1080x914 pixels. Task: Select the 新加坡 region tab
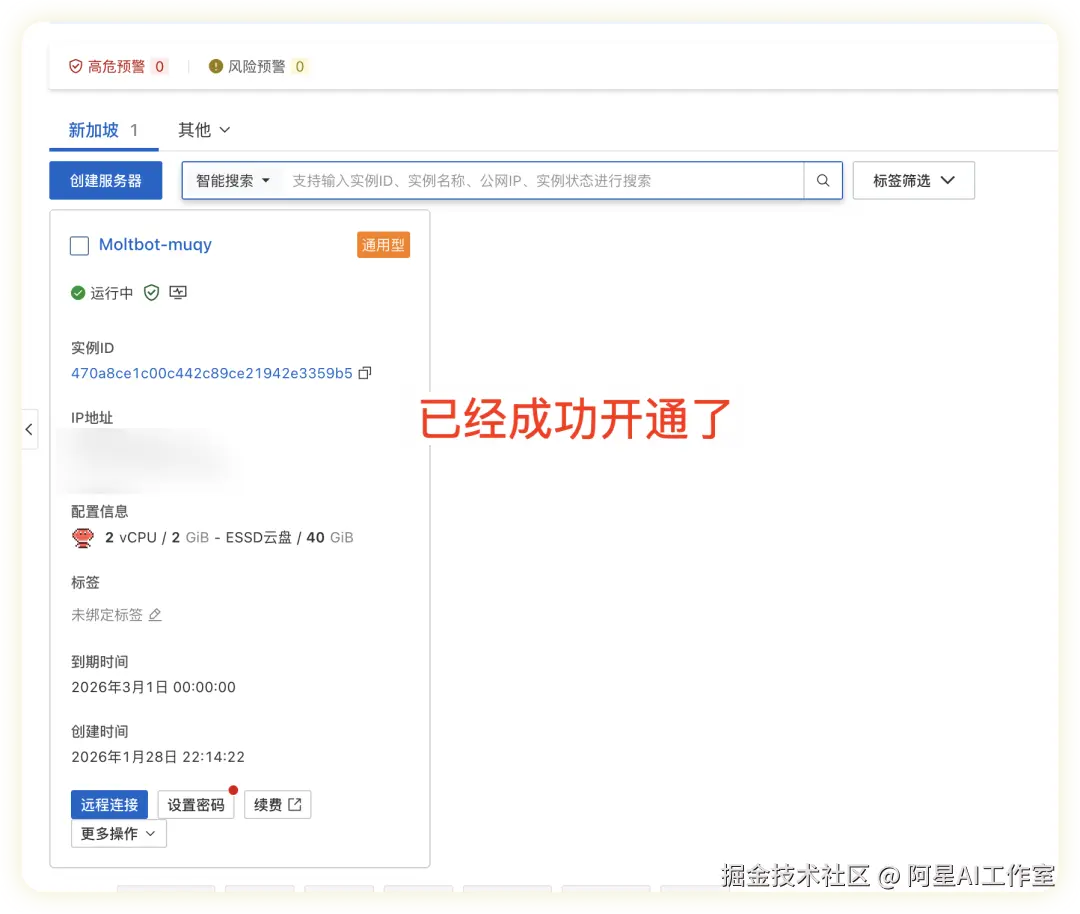click(x=91, y=130)
